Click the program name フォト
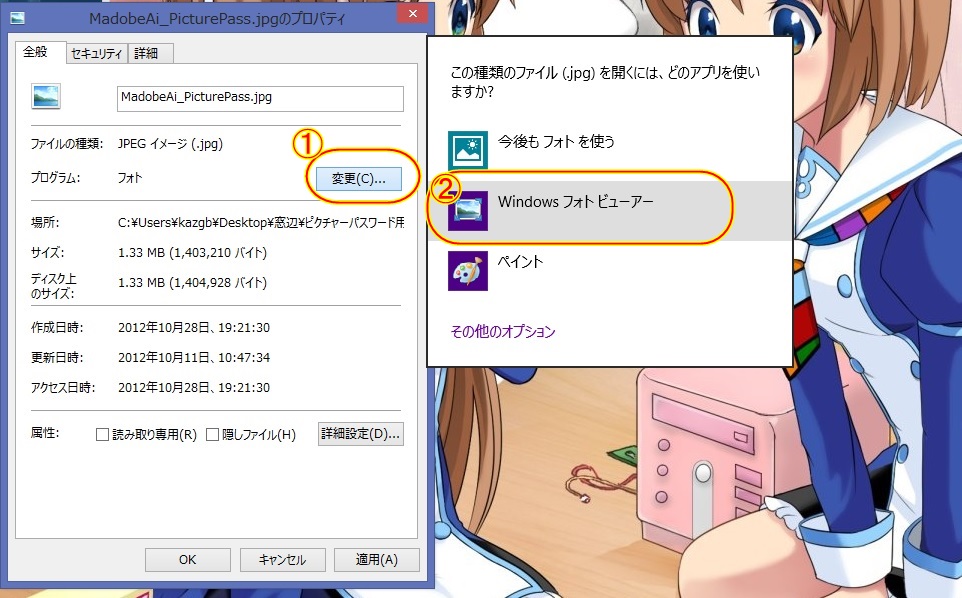This screenshot has width=962, height=598. tap(130, 178)
